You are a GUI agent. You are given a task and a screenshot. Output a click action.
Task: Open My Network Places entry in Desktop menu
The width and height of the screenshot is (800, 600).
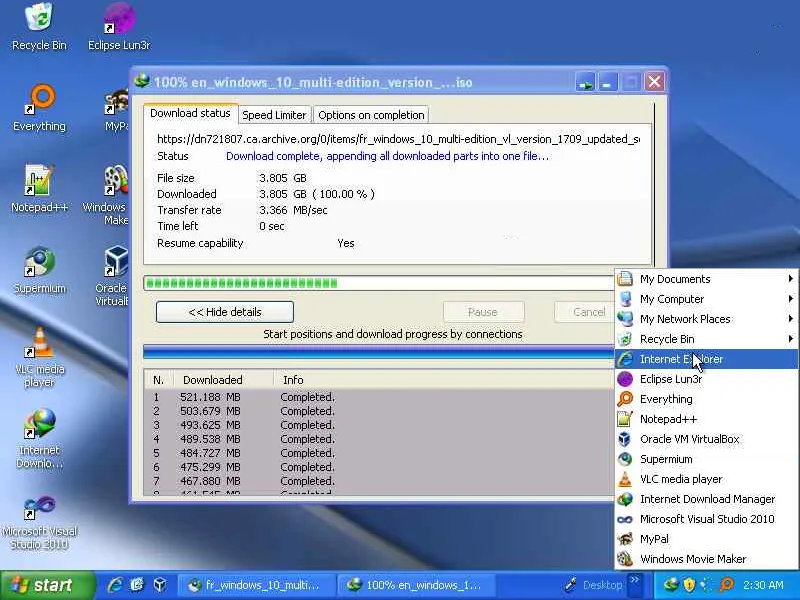click(706, 318)
